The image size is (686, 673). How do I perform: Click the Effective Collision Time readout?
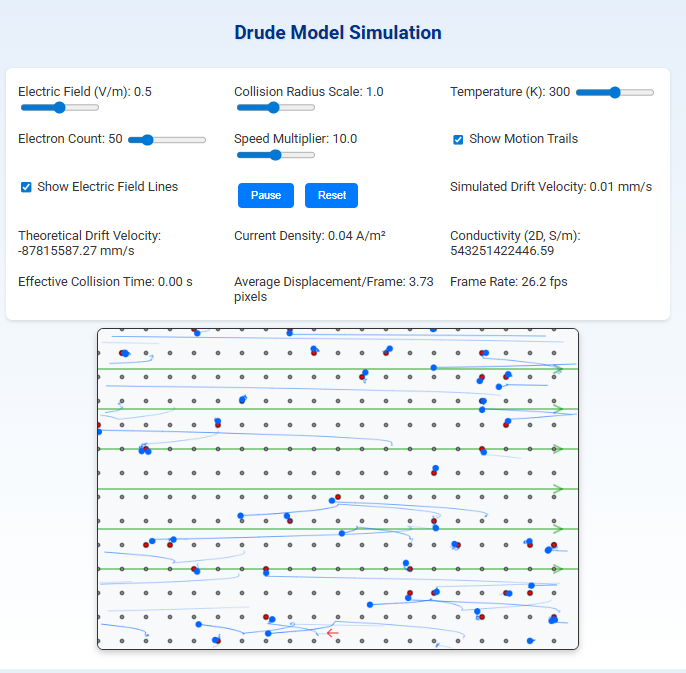[x=105, y=282]
